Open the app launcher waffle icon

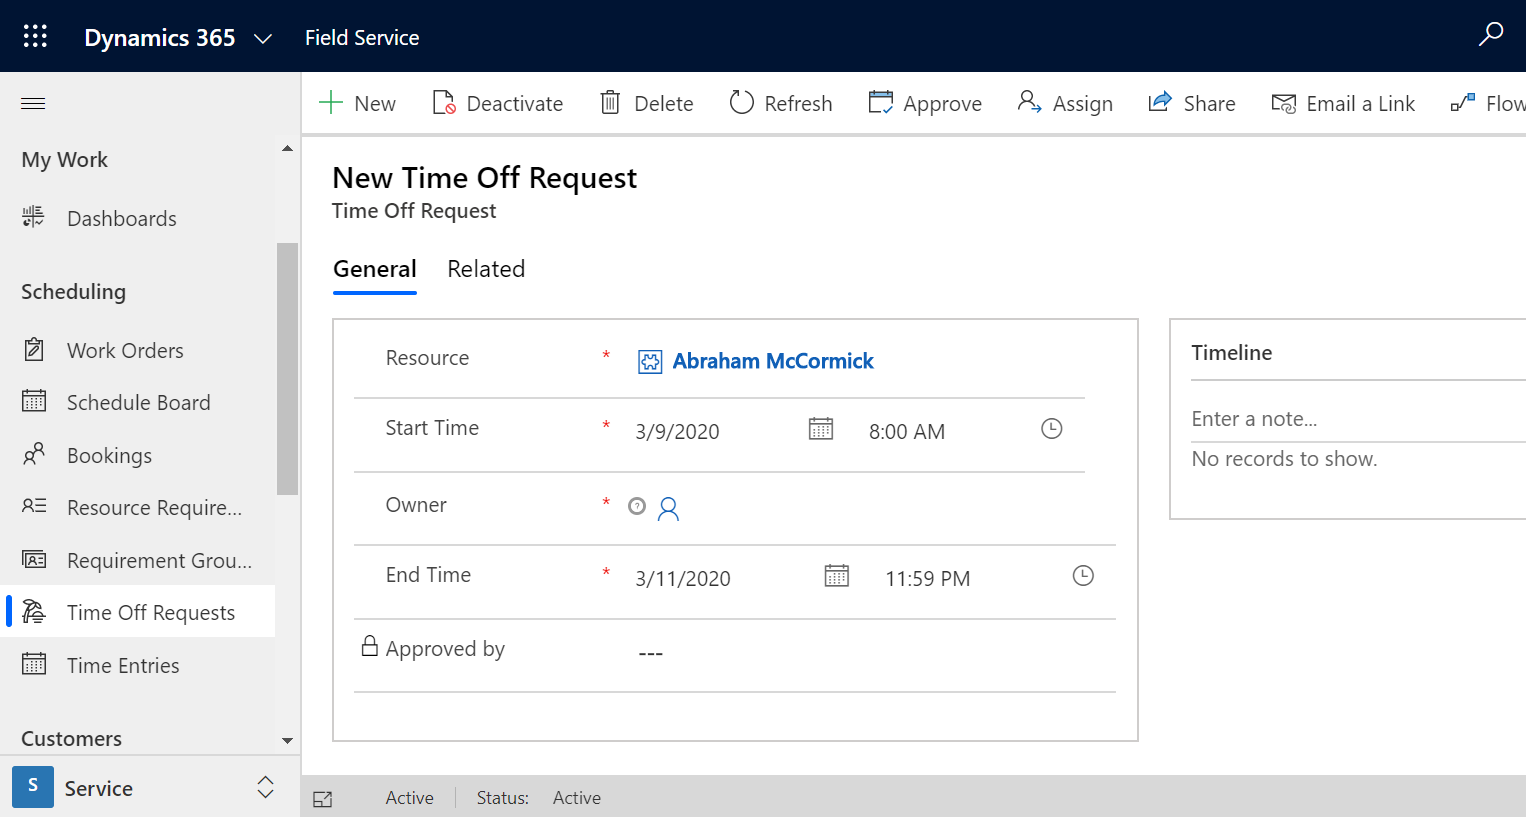tap(35, 36)
